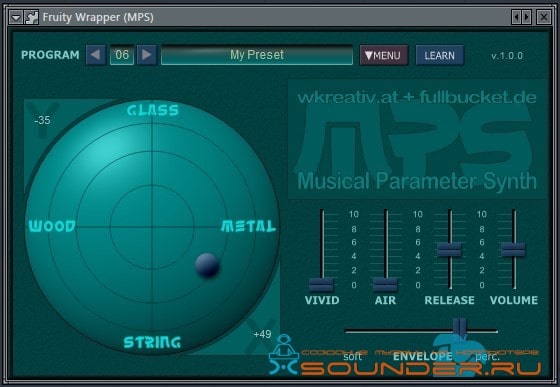Click the My Preset name display
This screenshot has height=387, width=560.
tap(257, 55)
